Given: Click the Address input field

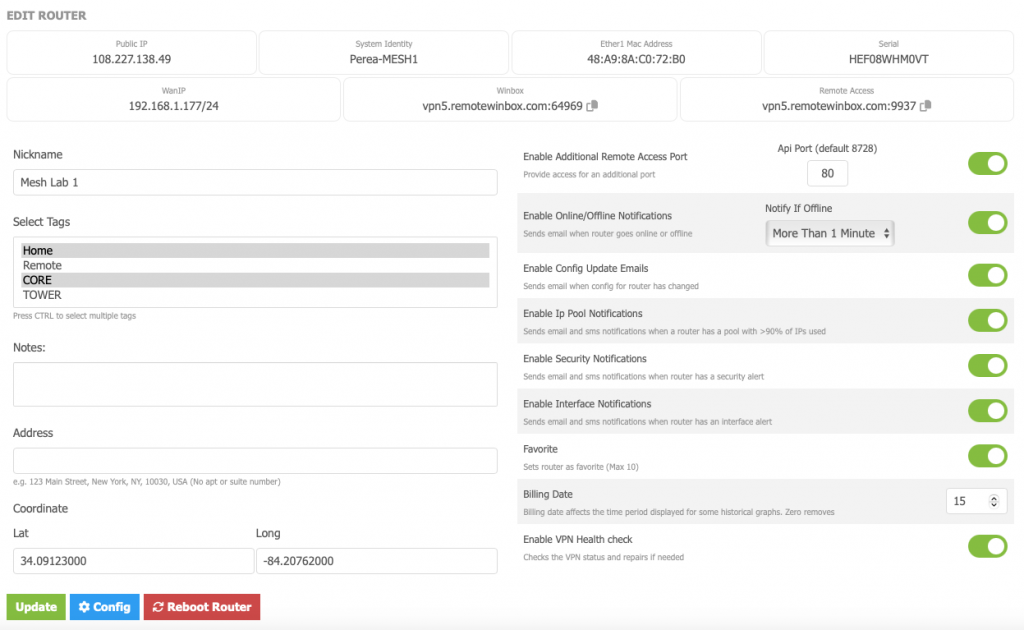Looking at the screenshot, I should pos(255,461).
